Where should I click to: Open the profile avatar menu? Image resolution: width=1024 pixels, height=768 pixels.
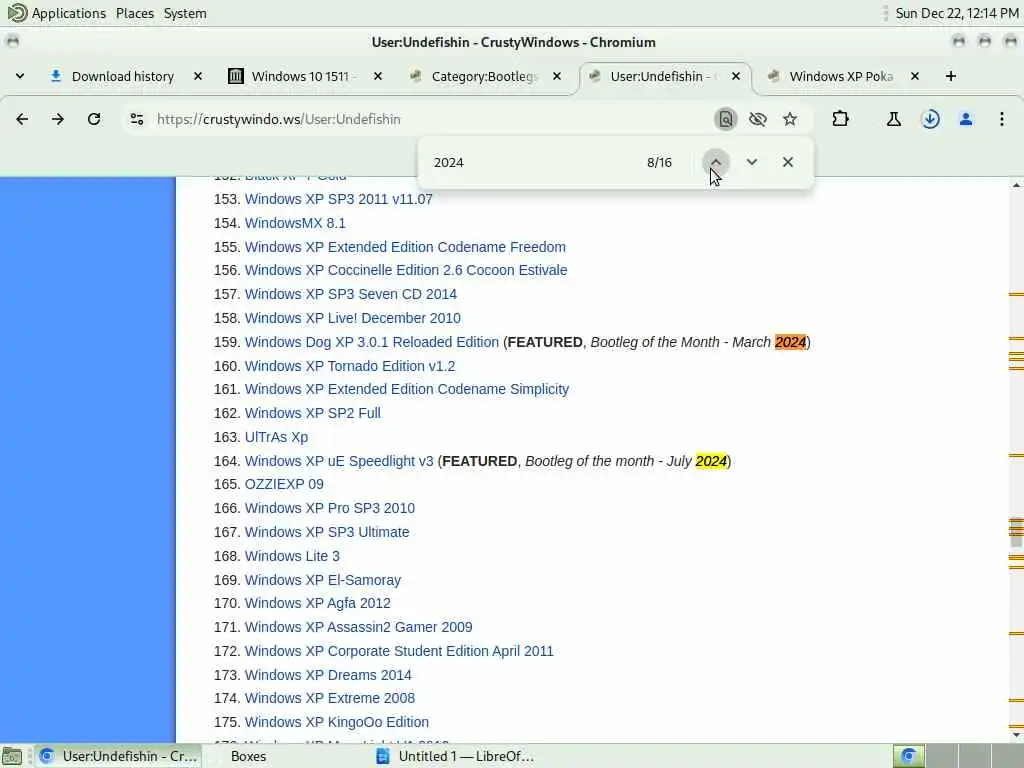(966, 120)
